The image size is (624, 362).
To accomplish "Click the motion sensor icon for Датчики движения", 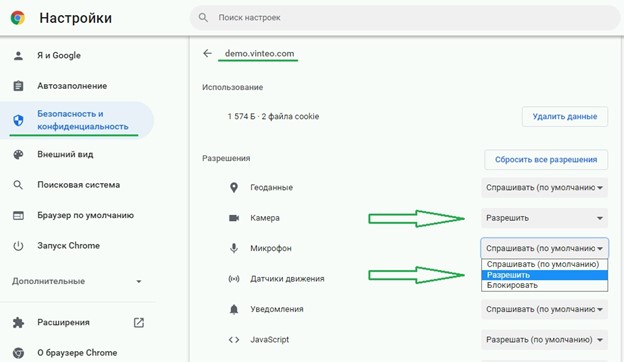I will click(234, 279).
